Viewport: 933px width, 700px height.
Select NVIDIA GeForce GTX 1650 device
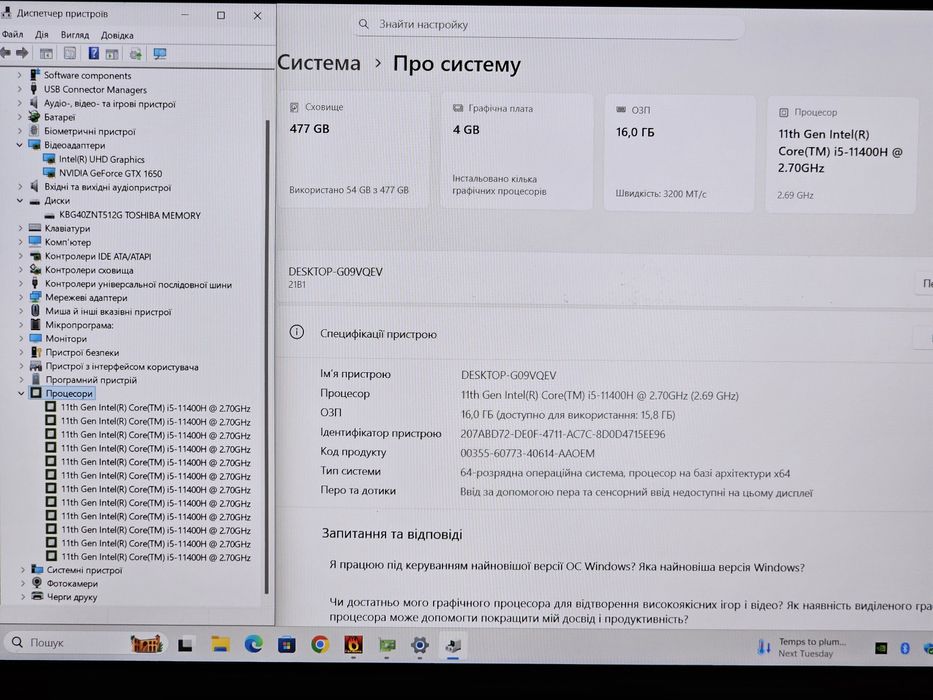point(110,173)
